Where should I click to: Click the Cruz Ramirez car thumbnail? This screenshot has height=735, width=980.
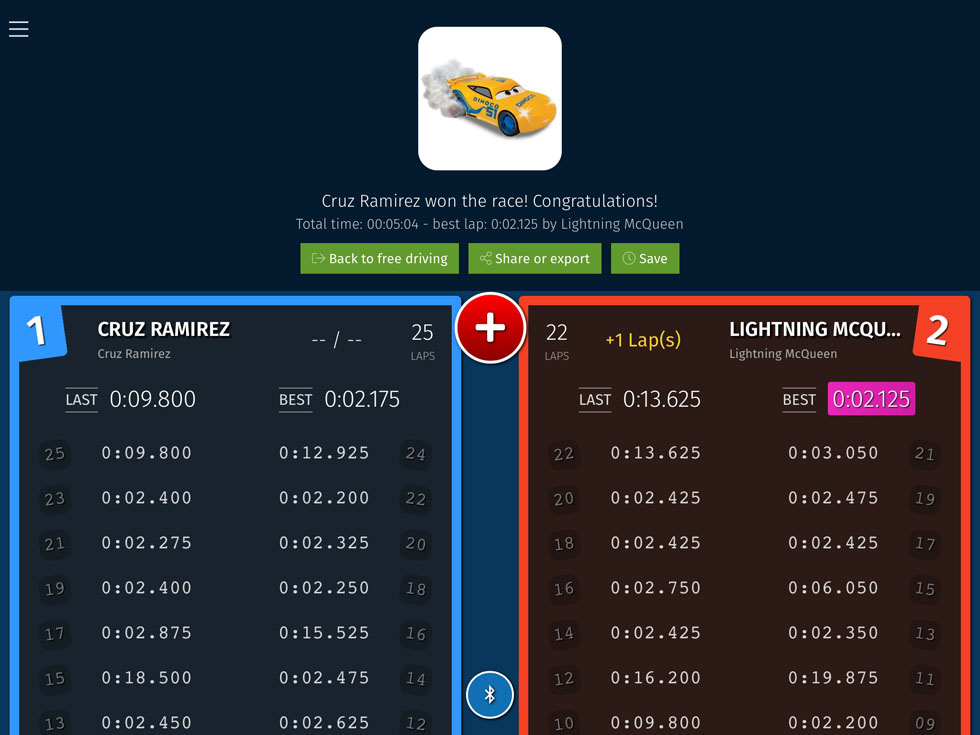tap(489, 98)
